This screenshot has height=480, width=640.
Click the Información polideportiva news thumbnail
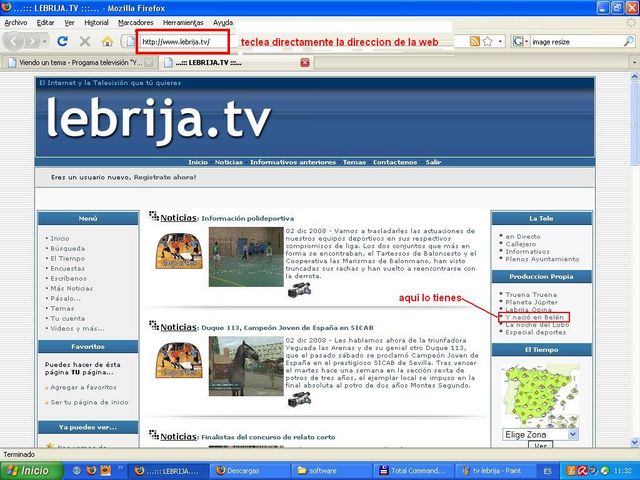pos(246,257)
